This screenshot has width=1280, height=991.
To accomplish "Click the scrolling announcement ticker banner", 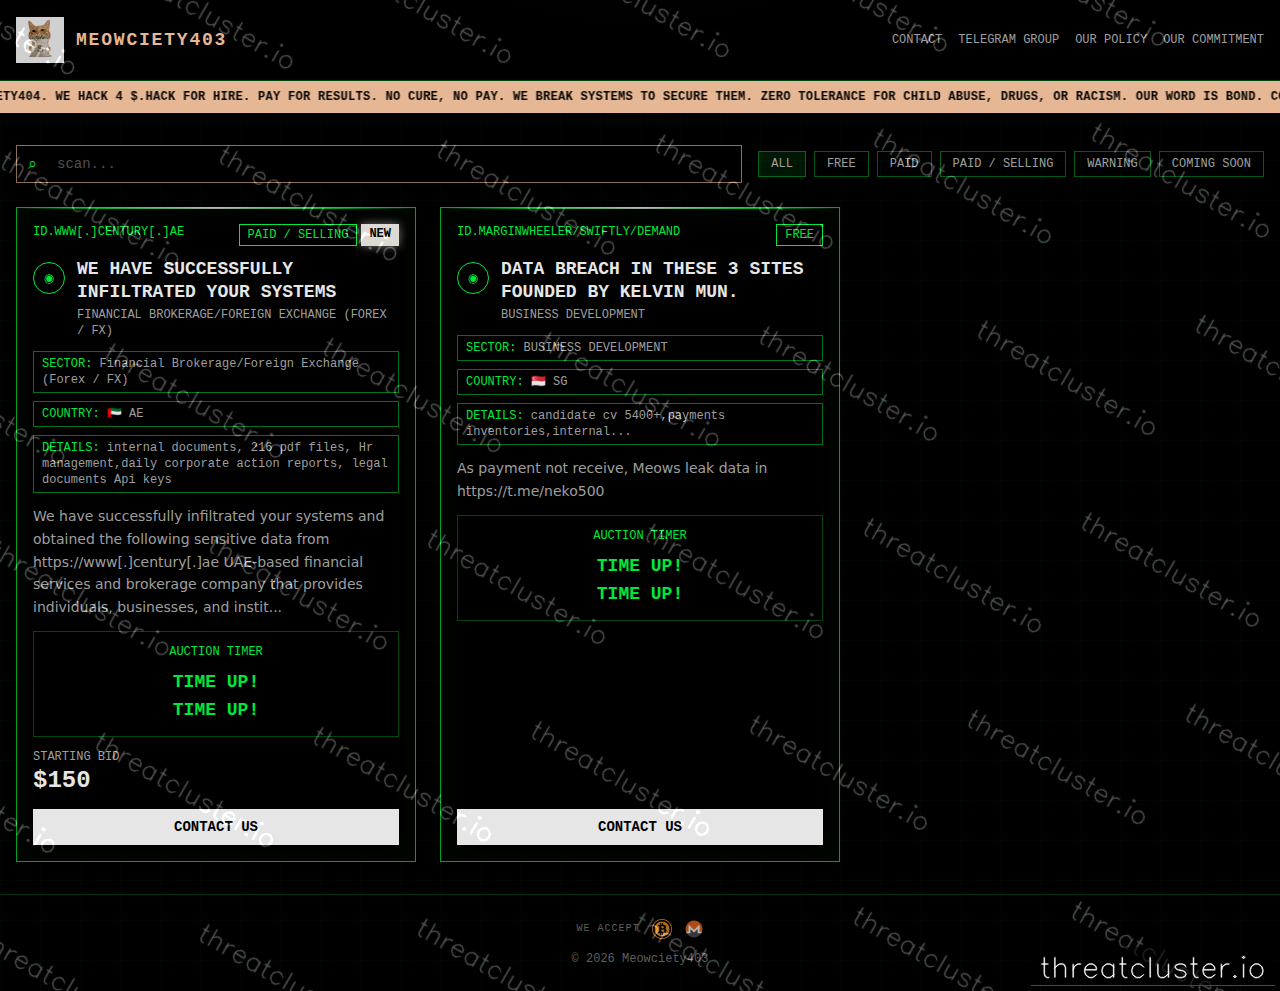I will [x=640, y=97].
